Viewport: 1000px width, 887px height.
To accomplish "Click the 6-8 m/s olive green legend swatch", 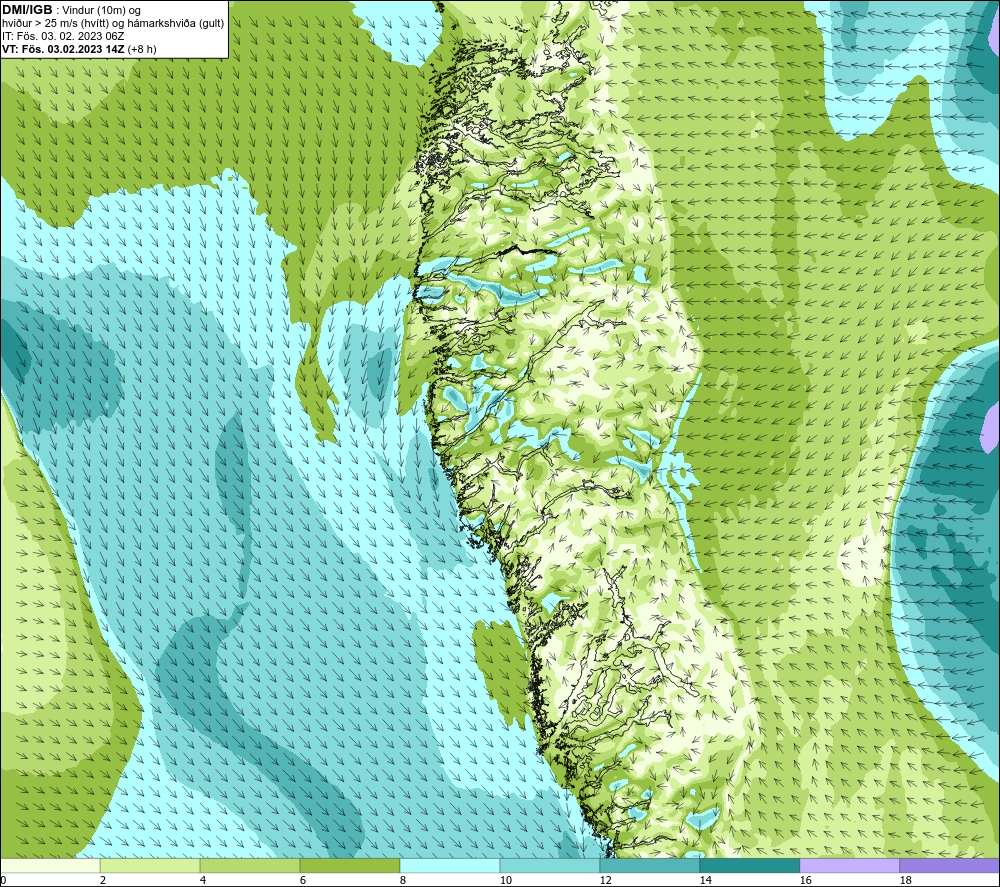I will (349, 866).
